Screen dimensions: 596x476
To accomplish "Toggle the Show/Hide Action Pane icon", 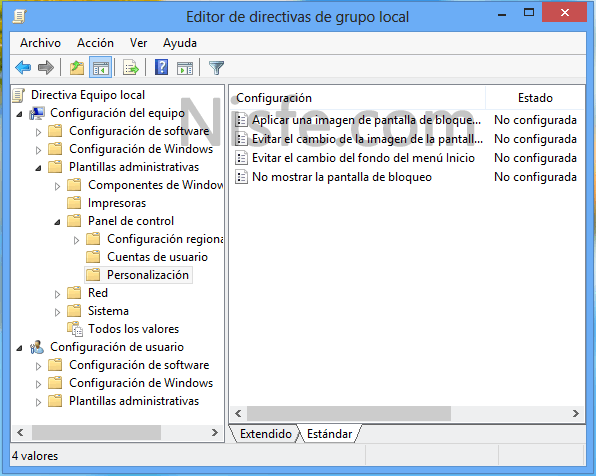I will pos(185,68).
